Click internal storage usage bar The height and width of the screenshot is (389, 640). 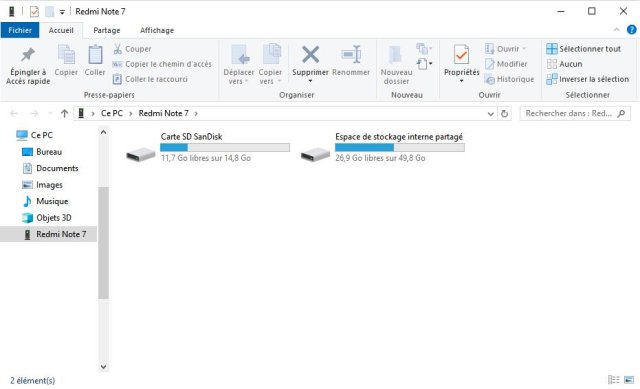point(400,147)
